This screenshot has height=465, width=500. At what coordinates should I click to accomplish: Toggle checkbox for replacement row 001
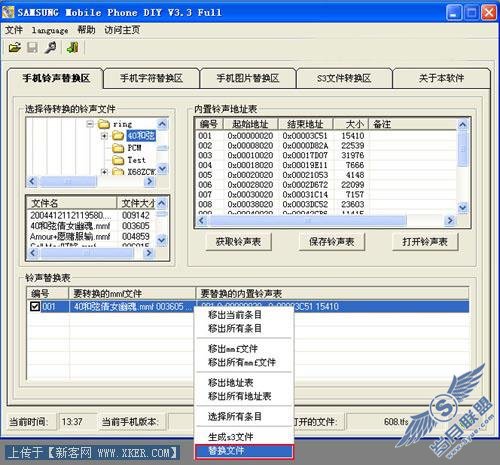pos(35,306)
